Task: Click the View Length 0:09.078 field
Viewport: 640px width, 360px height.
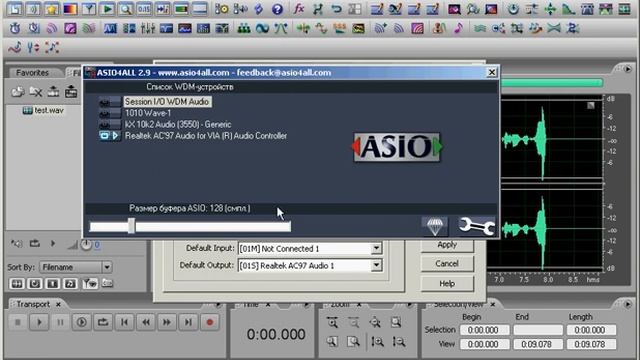Action: point(591,344)
